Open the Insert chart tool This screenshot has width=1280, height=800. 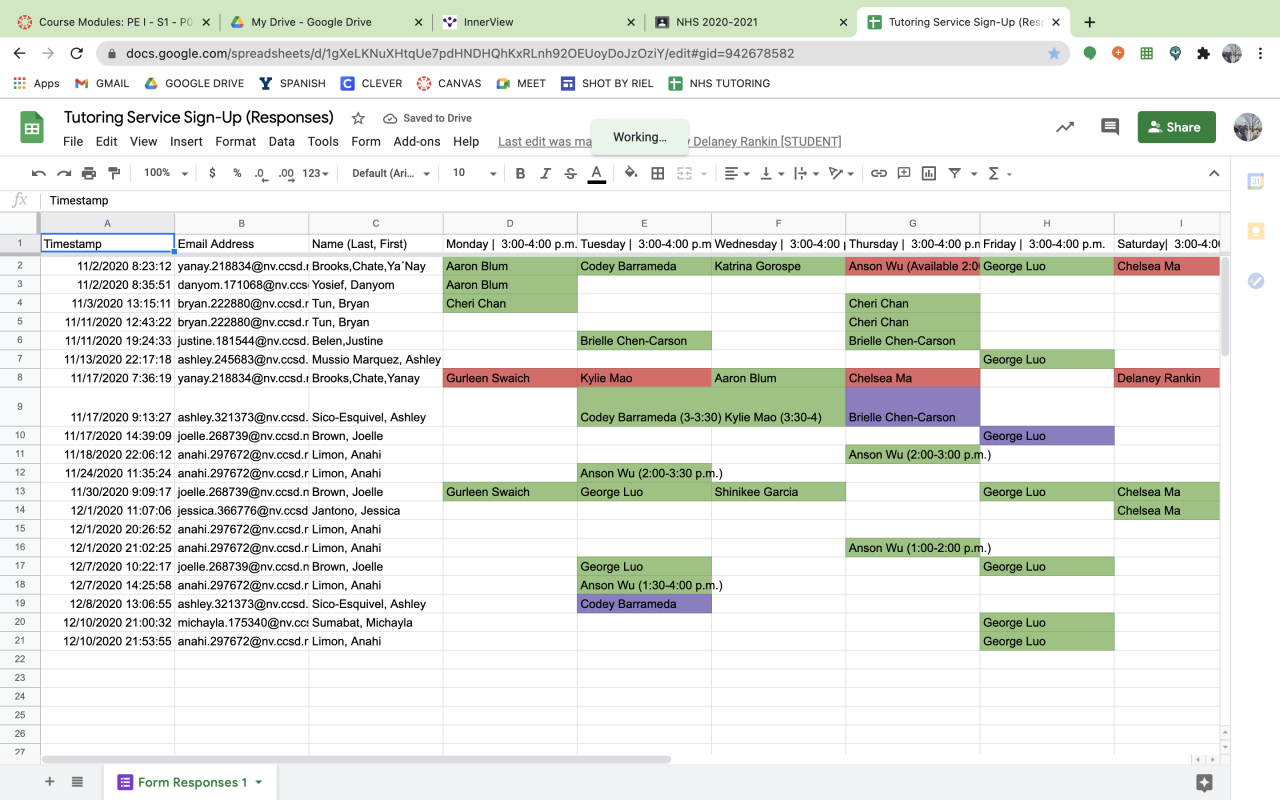click(929, 173)
